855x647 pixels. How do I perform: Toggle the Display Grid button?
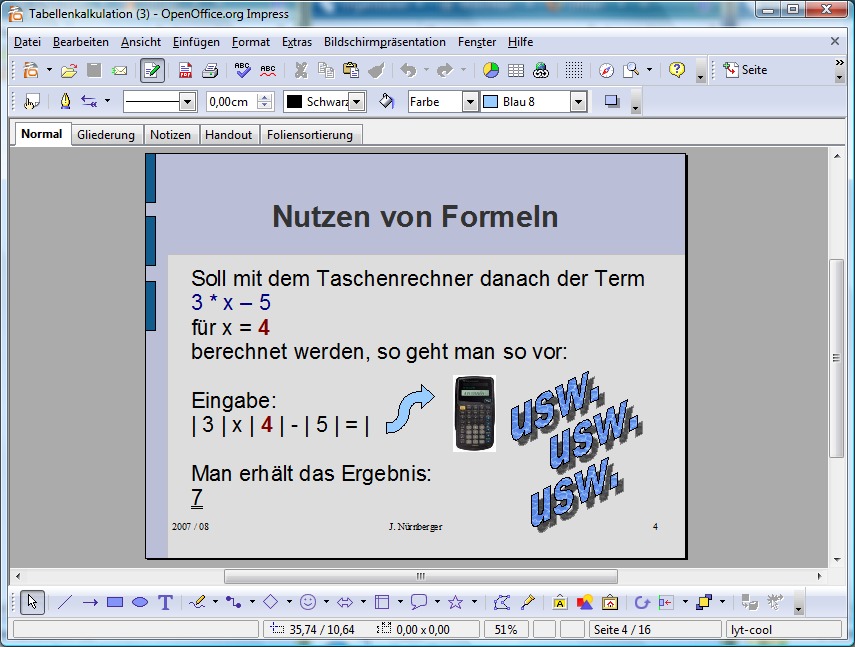click(x=573, y=70)
